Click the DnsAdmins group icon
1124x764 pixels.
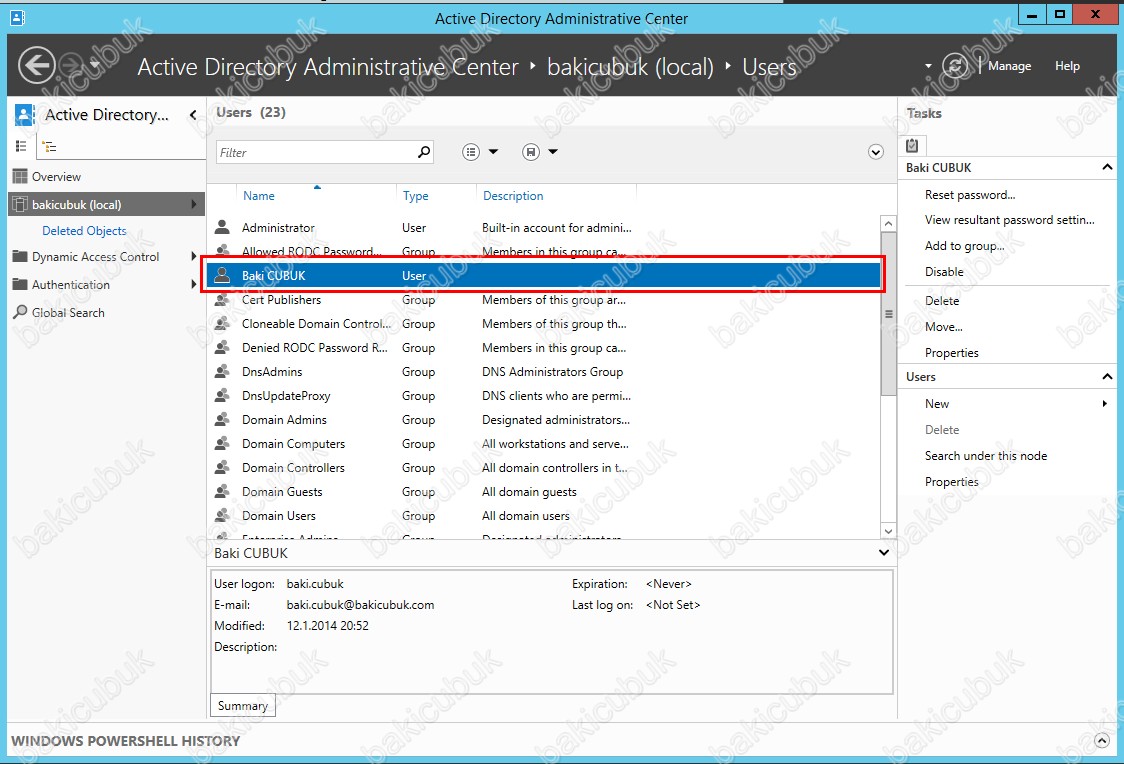pyautogui.click(x=222, y=372)
